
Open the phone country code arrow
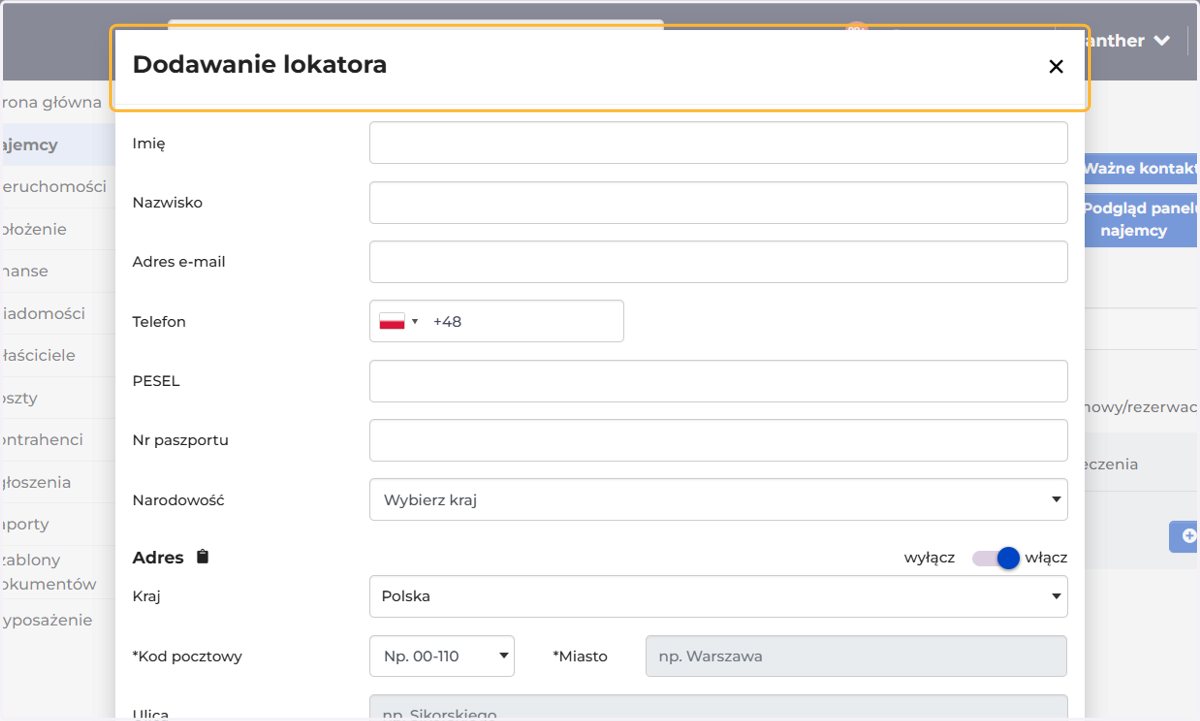point(415,322)
